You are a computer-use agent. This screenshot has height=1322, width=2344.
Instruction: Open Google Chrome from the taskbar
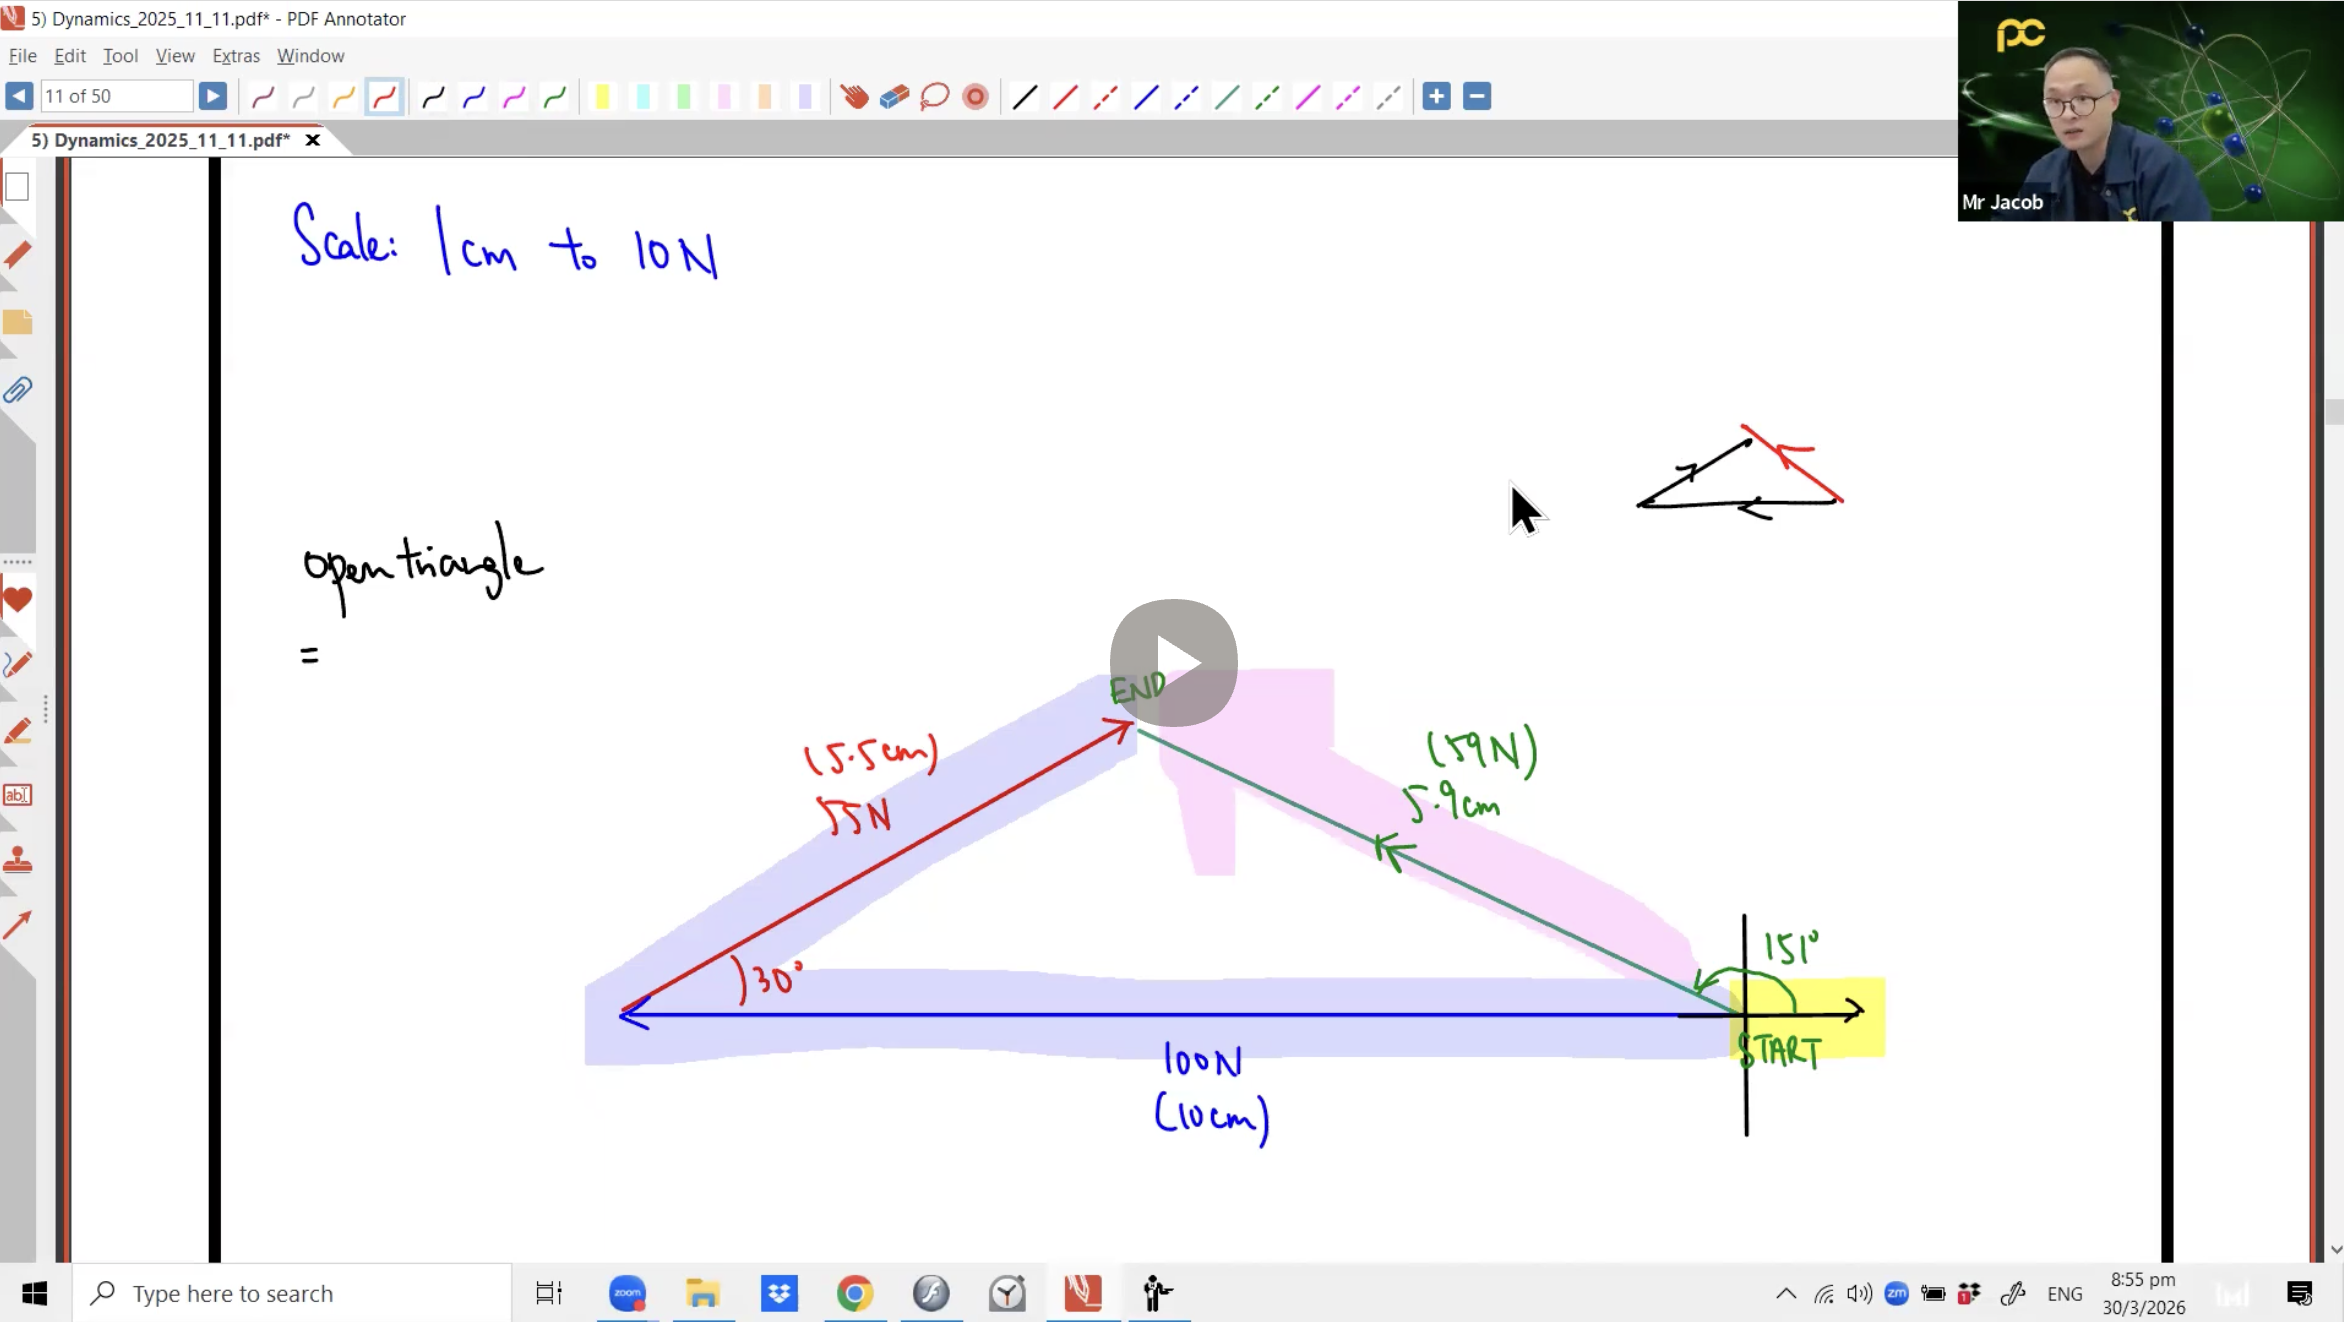click(854, 1293)
